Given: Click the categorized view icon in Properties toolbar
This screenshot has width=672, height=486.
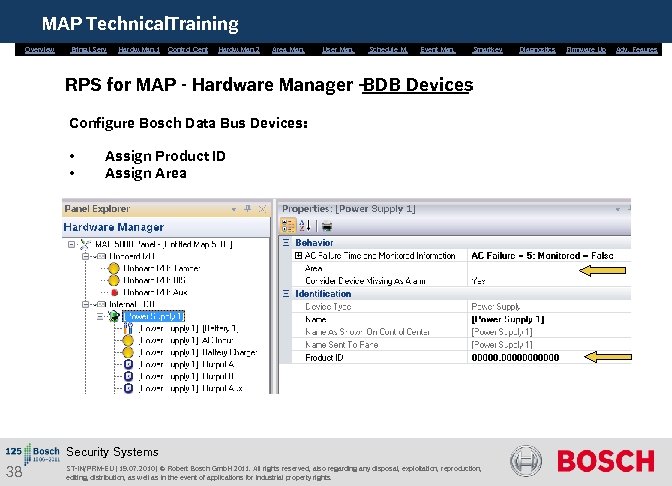Looking at the screenshot, I should coord(288,226).
